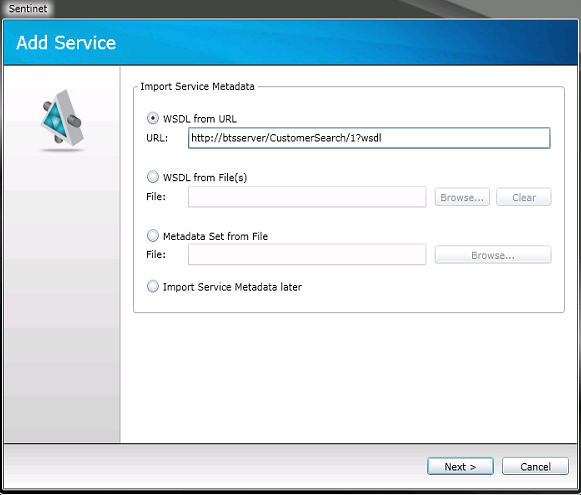The width and height of the screenshot is (581, 495).
Task: Select the WSDL from URL radio button
Action: [152, 119]
